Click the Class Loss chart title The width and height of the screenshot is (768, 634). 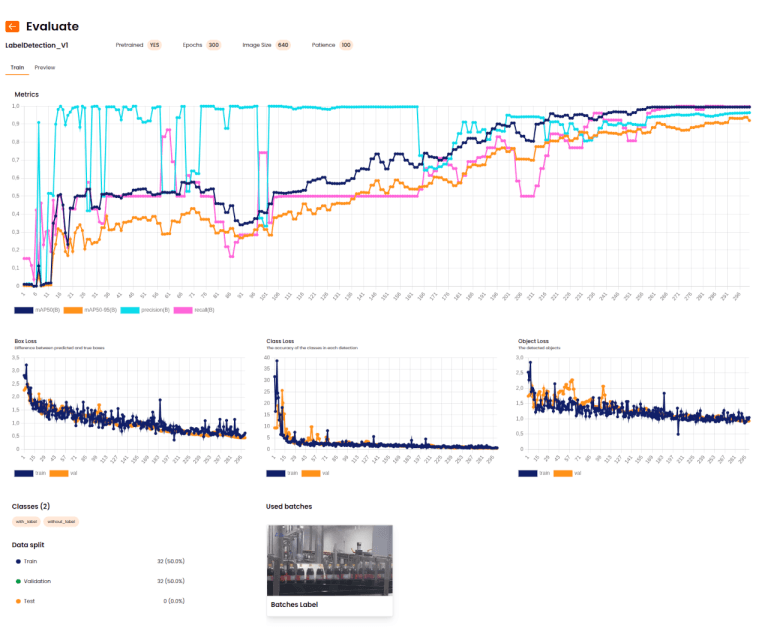(x=280, y=341)
